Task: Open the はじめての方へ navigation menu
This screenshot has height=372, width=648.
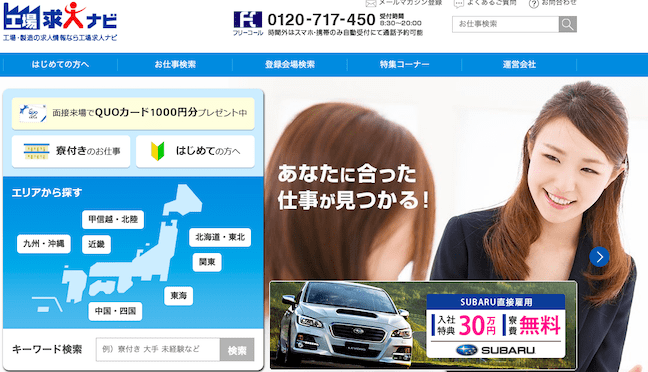Action: tap(60, 64)
